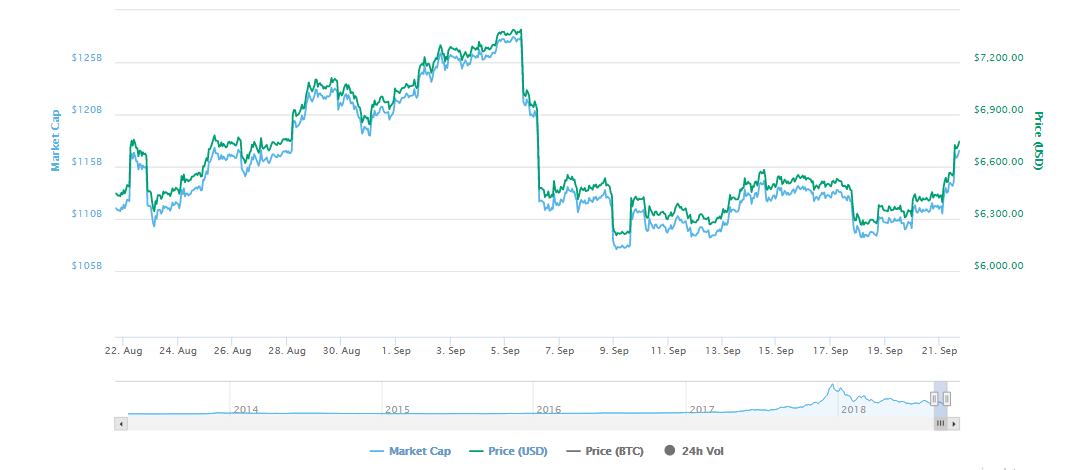
Task: Click the tallest peak in the navigator chart
Action: [x=830, y=387]
